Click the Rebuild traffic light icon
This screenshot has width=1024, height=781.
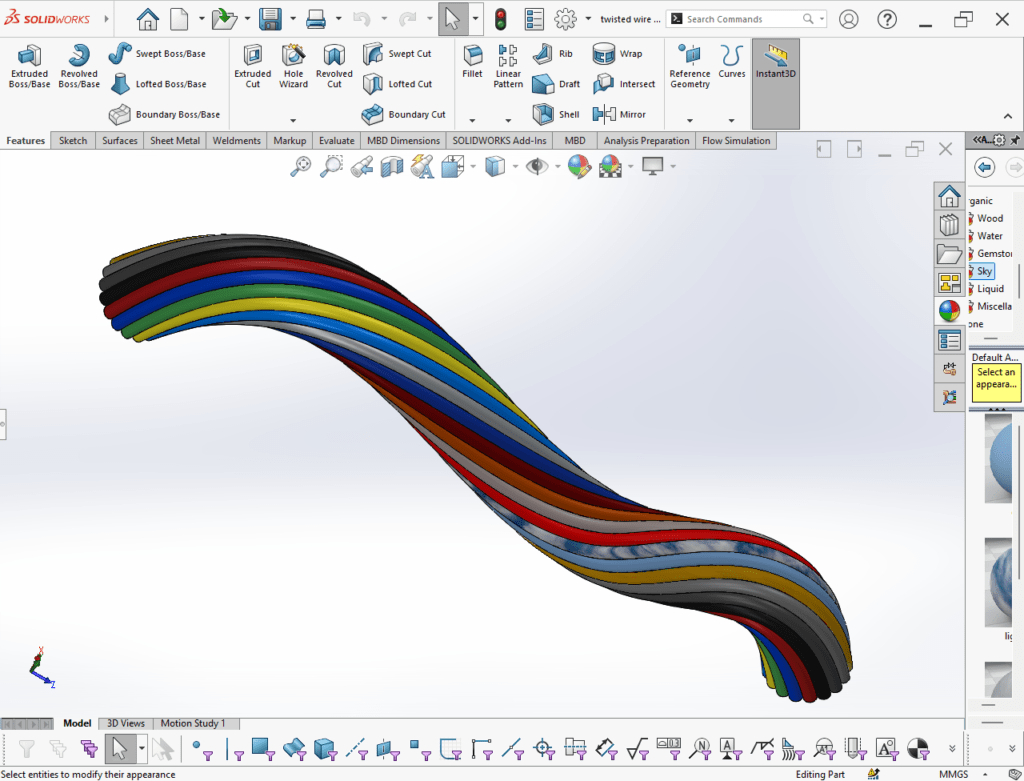(500, 19)
